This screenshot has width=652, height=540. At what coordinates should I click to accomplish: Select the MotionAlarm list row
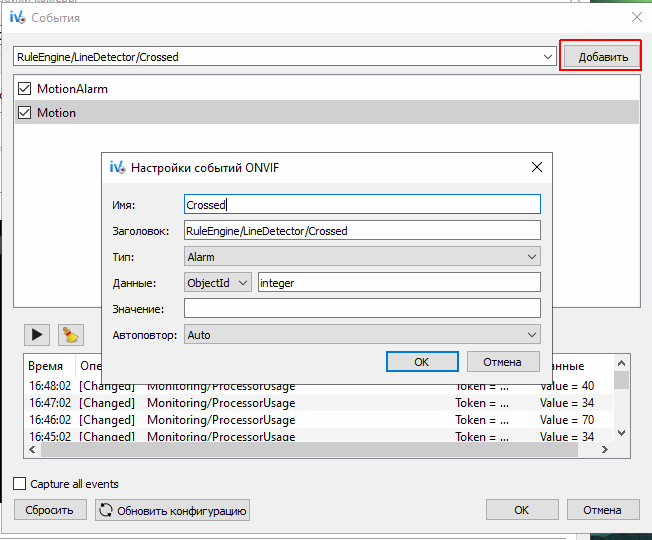[x=327, y=89]
